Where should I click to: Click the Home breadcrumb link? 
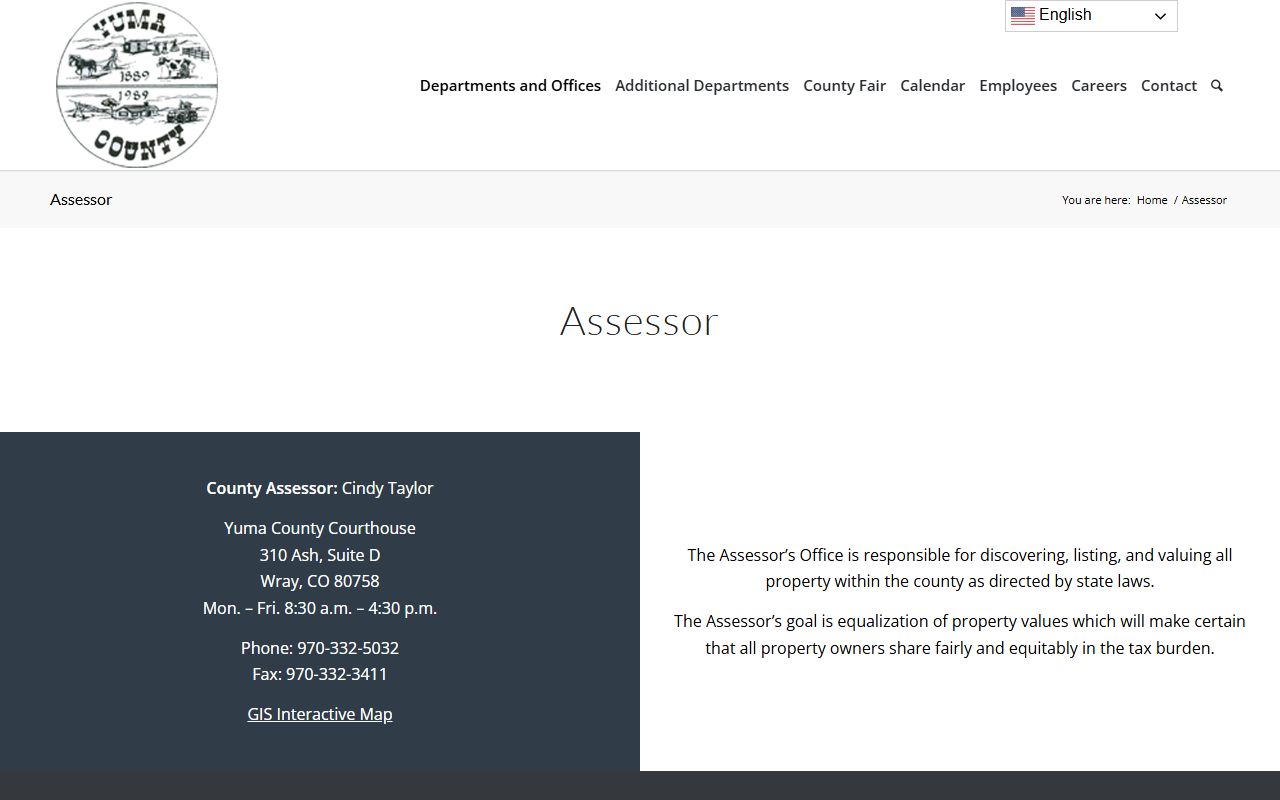[1152, 200]
